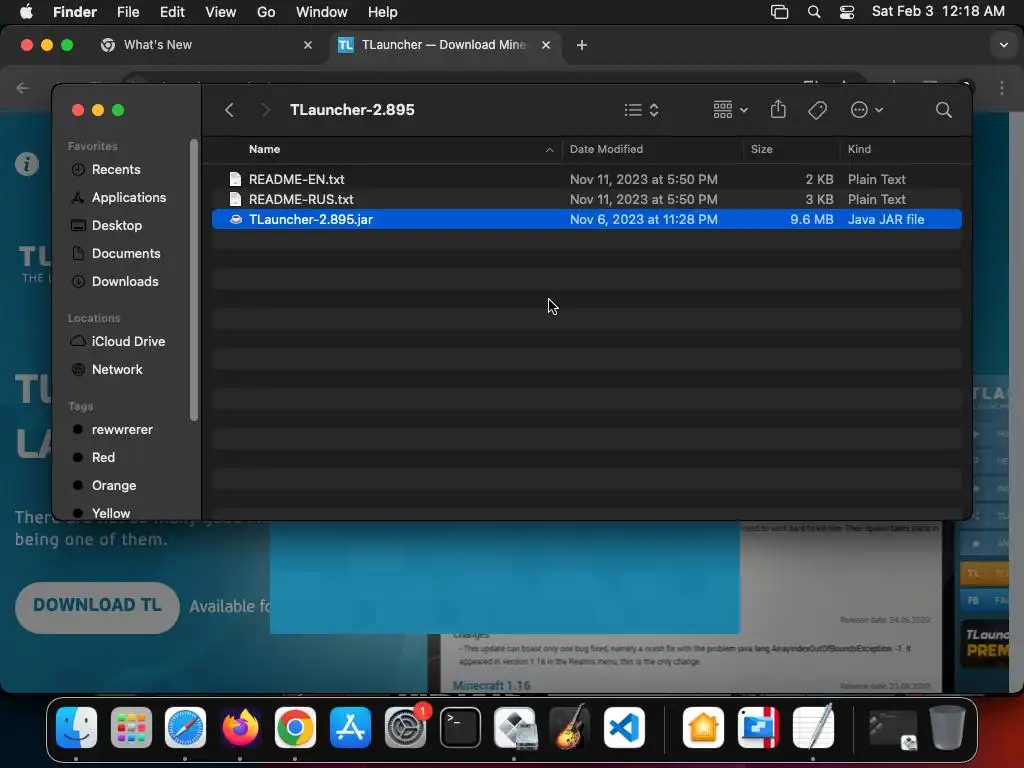Go back in Finder navigation
Image resolution: width=1024 pixels, height=768 pixels.
coord(229,110)
